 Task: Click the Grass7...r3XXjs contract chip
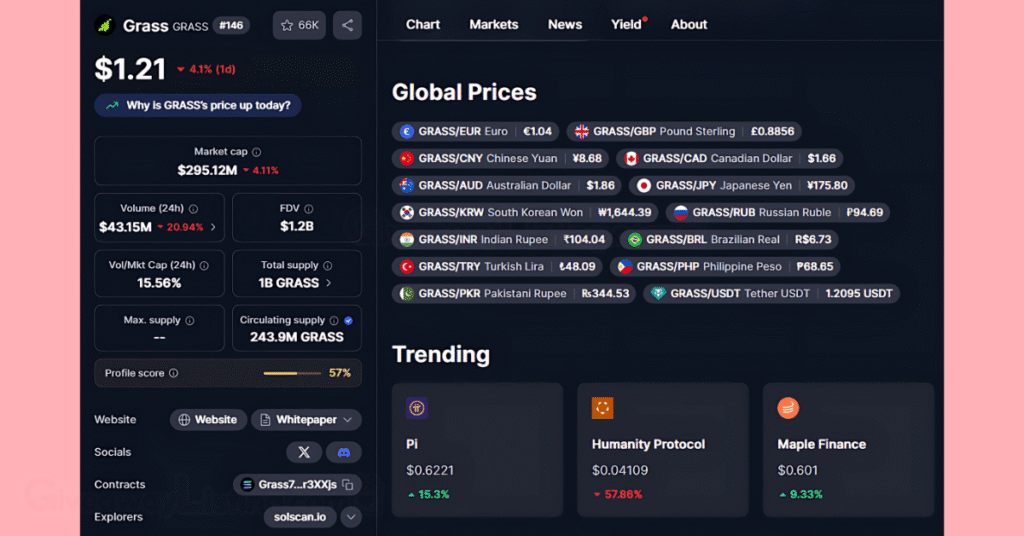tap(297, 484)
